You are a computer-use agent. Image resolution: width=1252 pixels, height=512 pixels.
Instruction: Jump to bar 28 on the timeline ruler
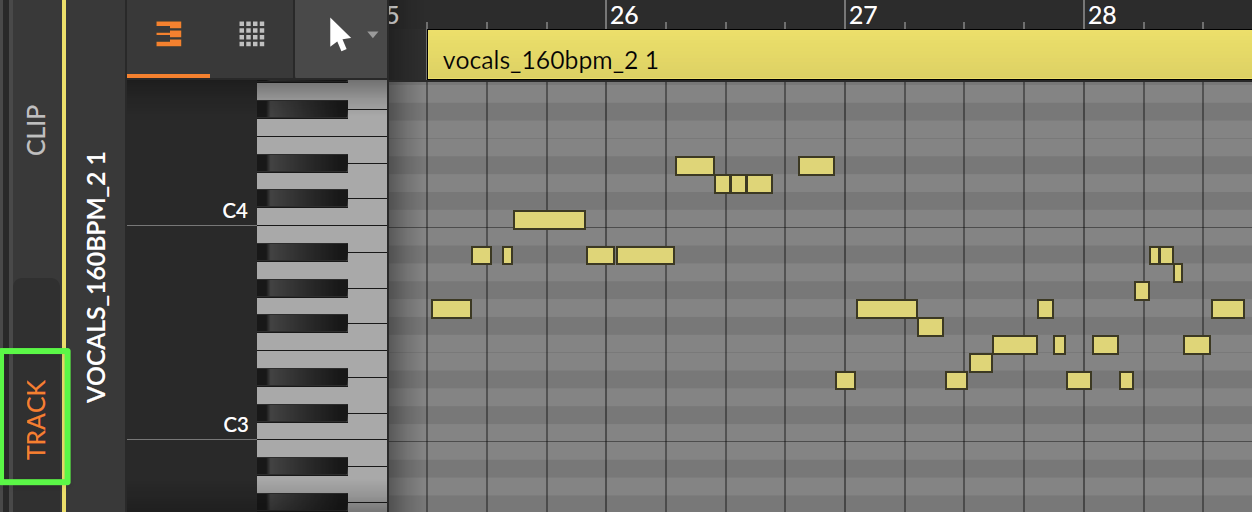[x=1102, y=15]
